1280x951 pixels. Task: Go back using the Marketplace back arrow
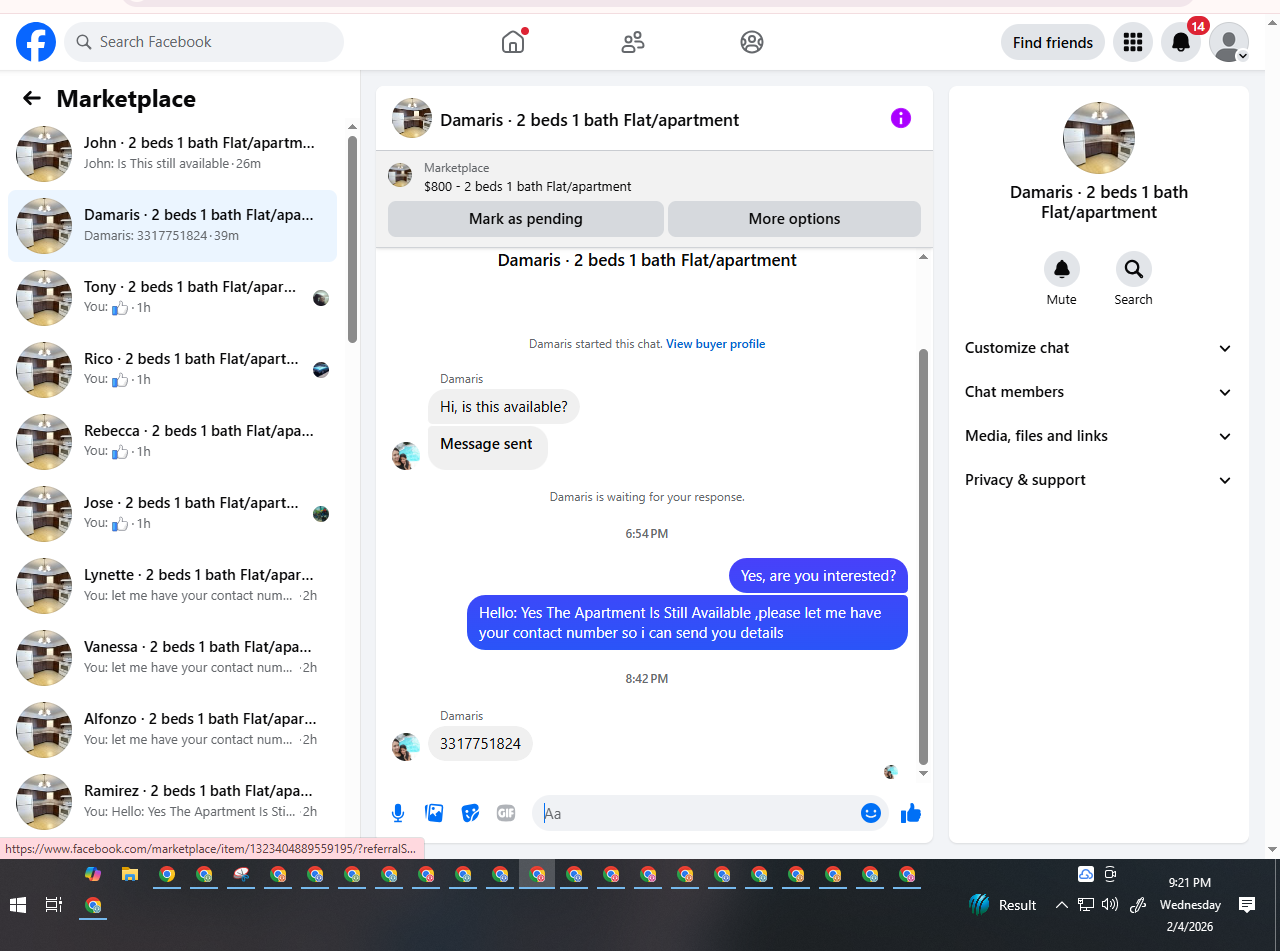point(32,98)
